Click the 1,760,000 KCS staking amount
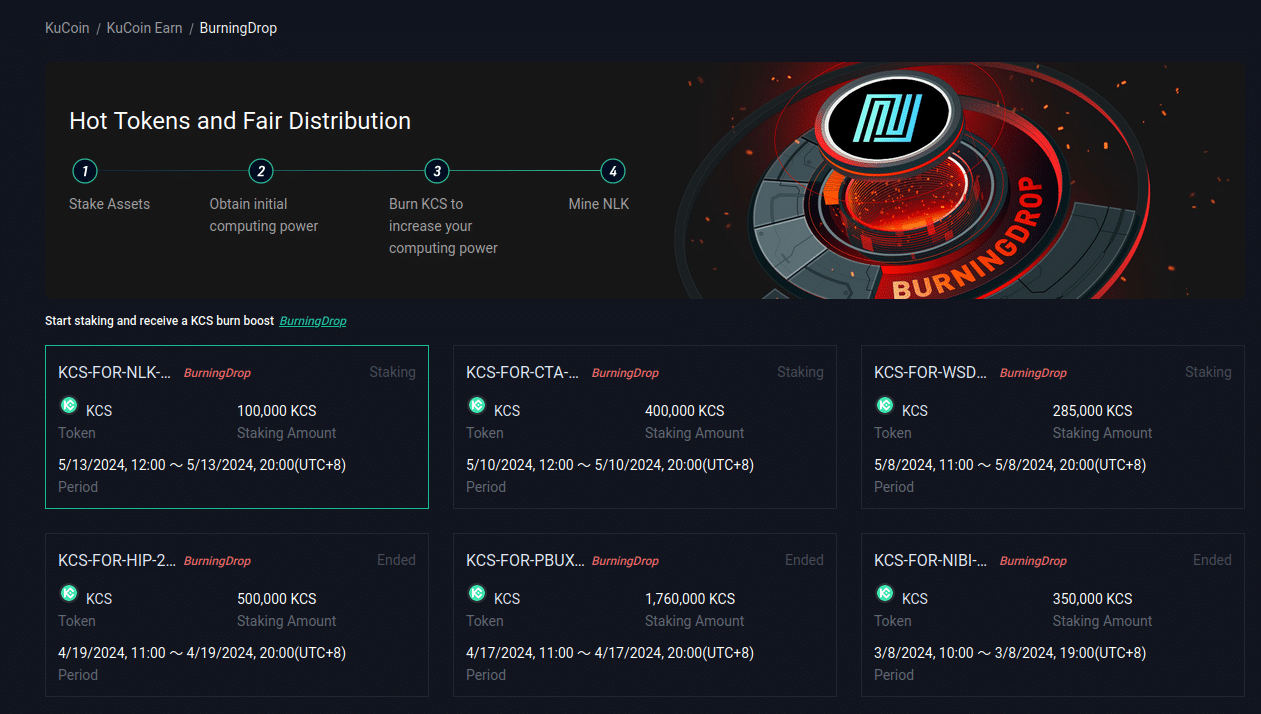This screenshot has width=1261, height=714. click(690, 599)
